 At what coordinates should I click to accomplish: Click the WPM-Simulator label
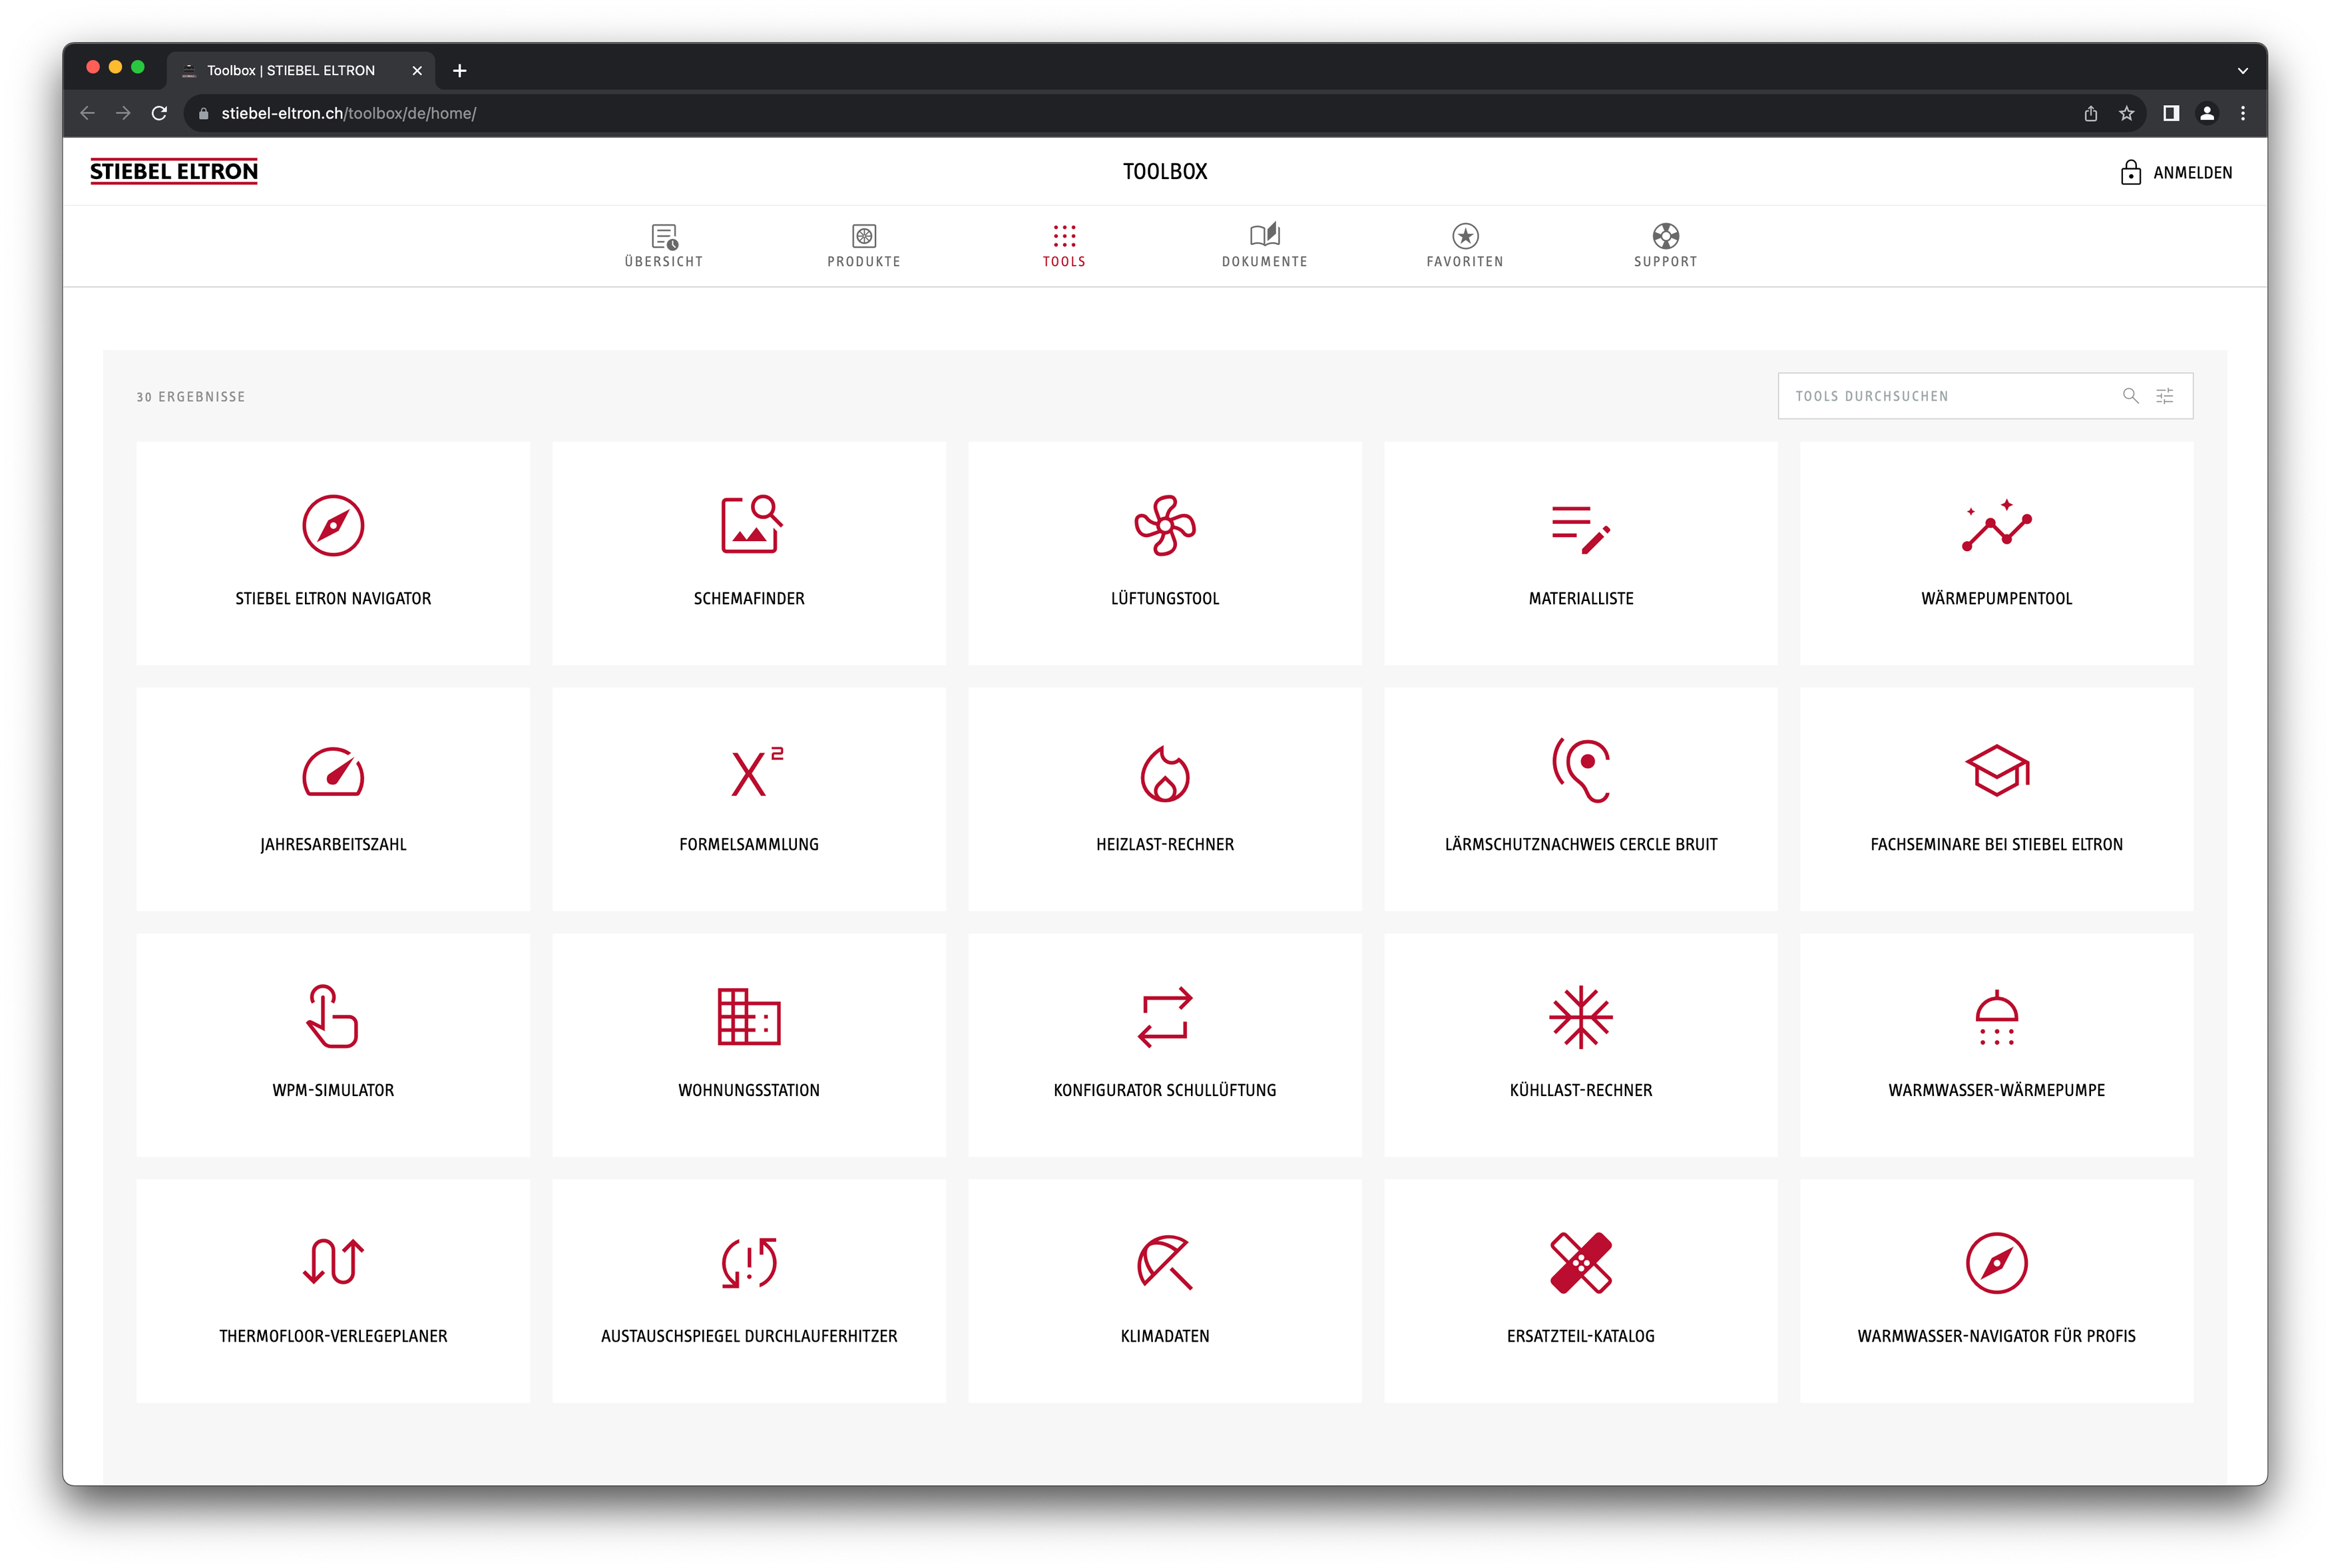click(x=333, y=1090)
